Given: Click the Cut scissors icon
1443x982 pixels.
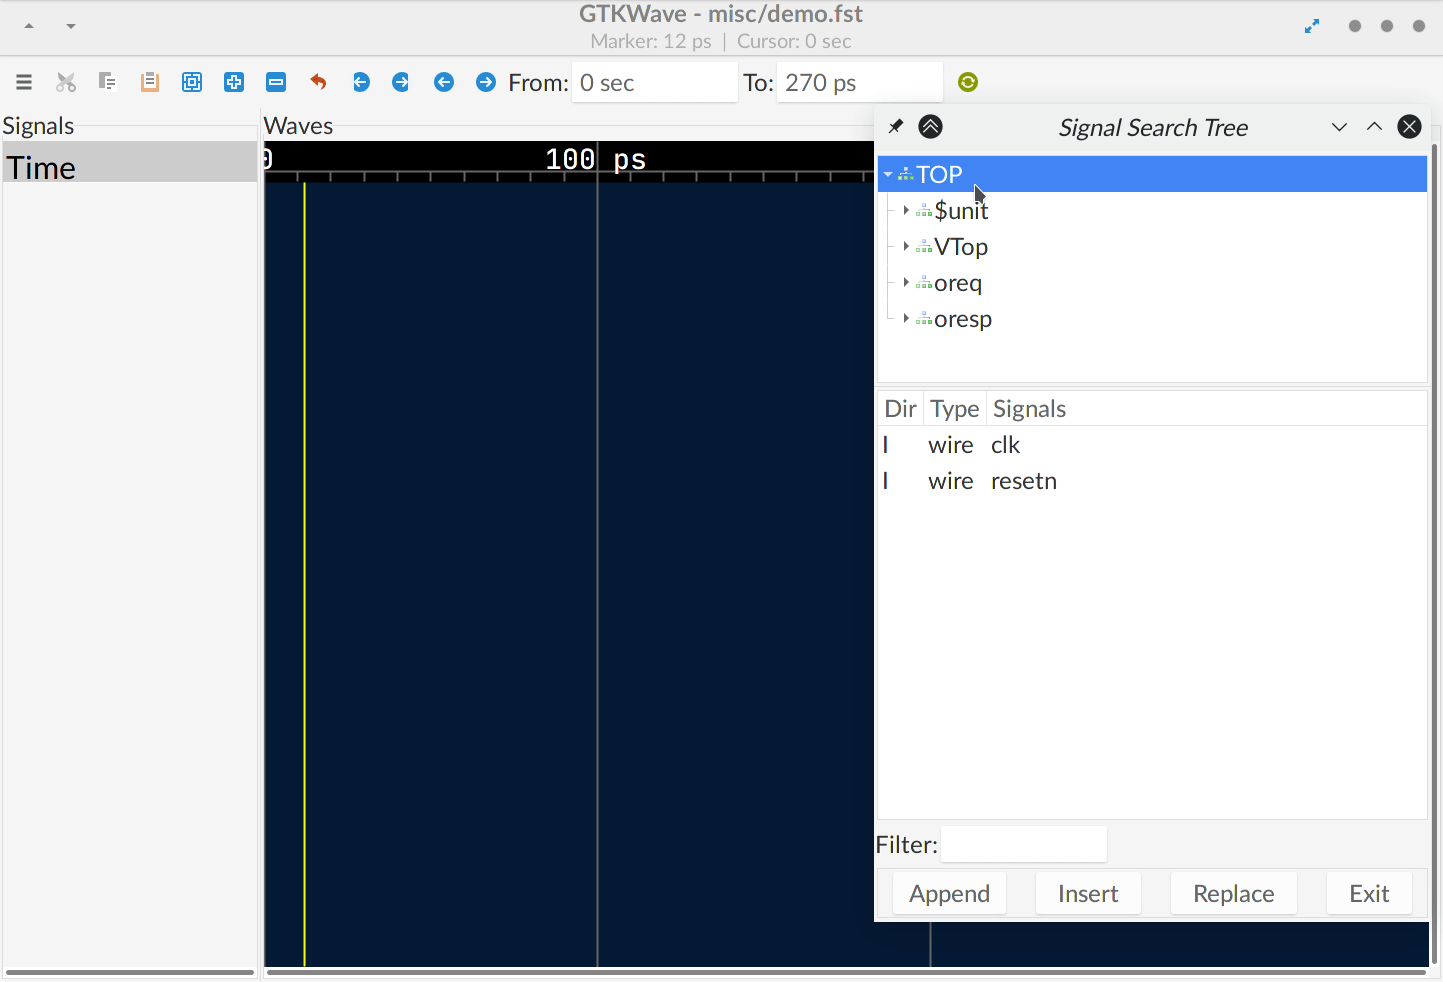Looking at the screenshot, I should [x=66, y=82].
